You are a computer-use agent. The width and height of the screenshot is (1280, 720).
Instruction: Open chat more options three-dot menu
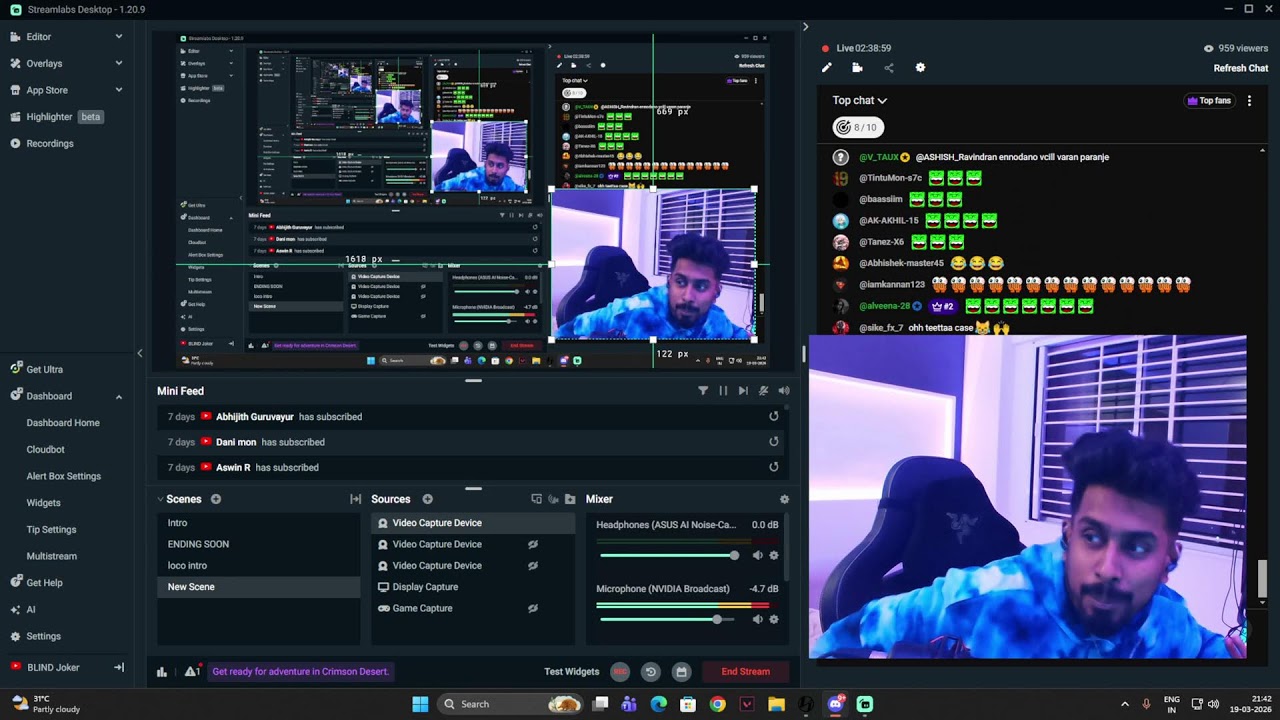point(1249,101)
